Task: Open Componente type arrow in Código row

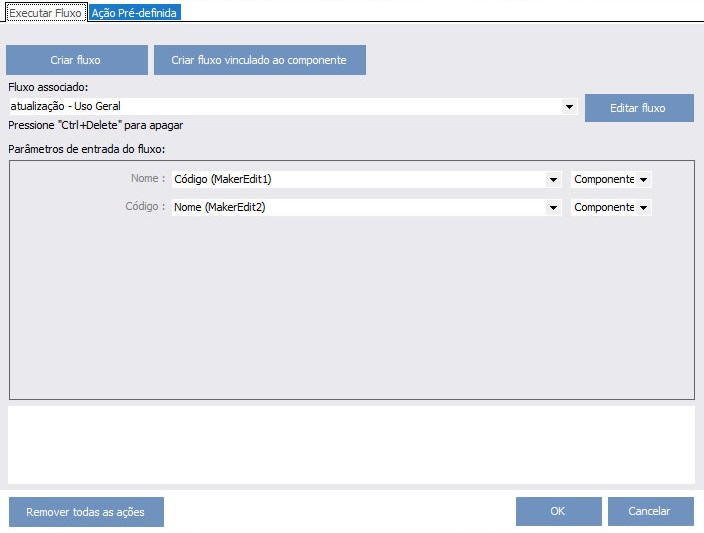Action: point(643,207)
